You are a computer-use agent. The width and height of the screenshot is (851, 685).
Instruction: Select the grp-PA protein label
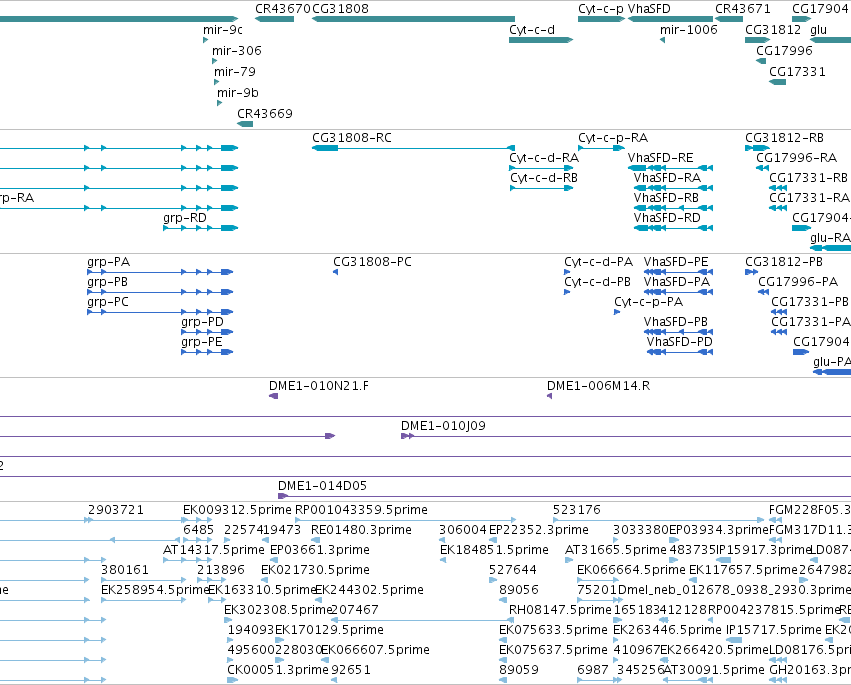(x=109, y=262)
